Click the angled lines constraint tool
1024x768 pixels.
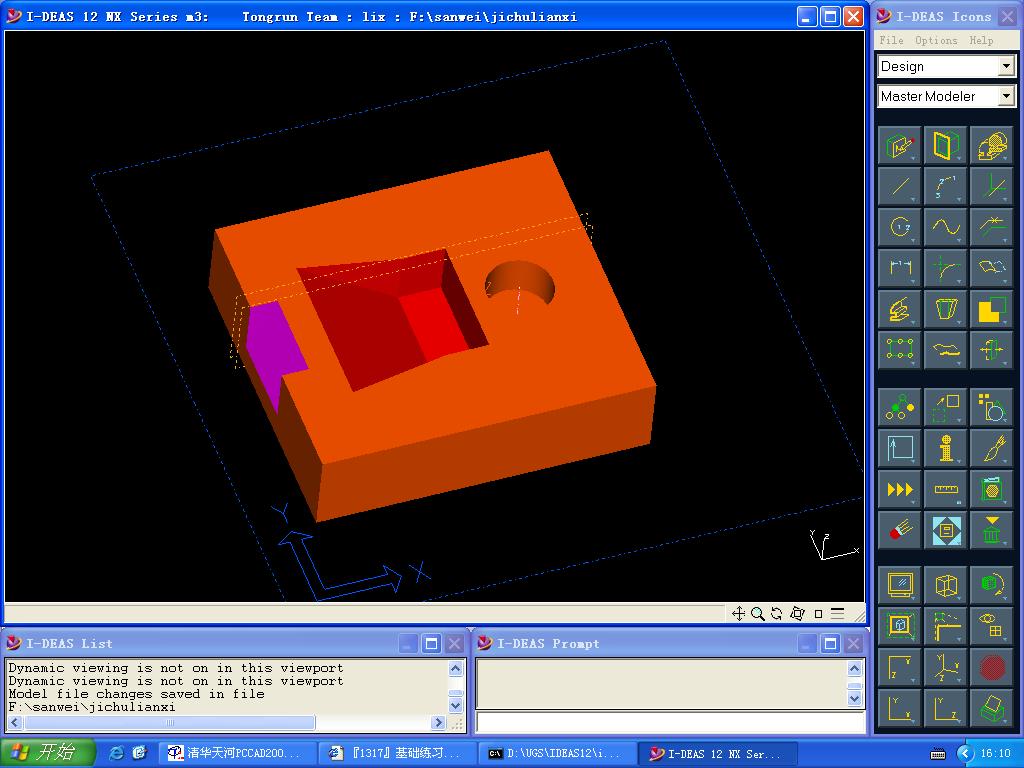(x=991, y=186)
